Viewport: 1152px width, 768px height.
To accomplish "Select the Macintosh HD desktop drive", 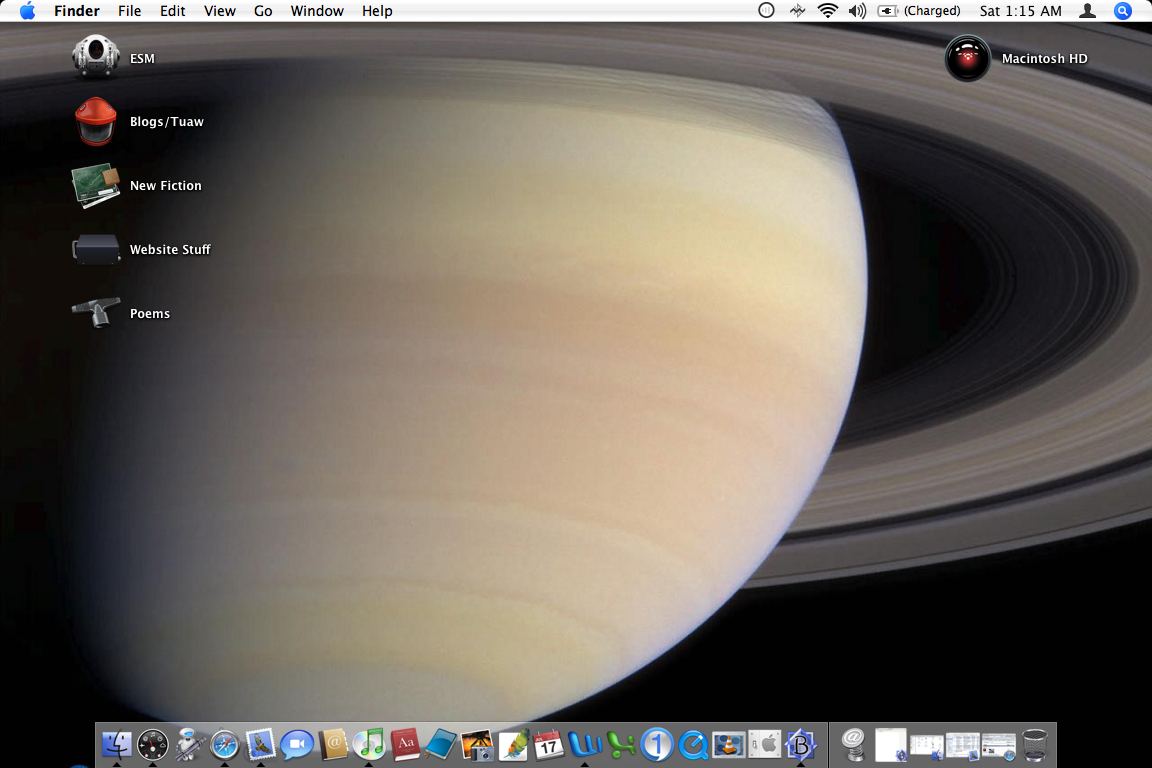I will coord(967,58).
